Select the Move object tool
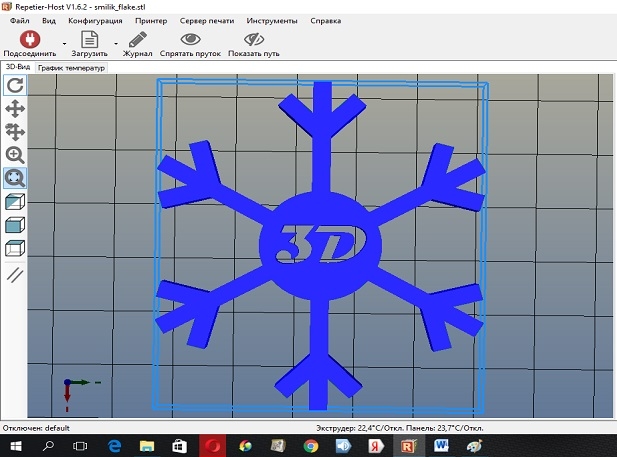The width and height of the screenshot is (617, 457). pyautogui.click(x=15, y=132)
